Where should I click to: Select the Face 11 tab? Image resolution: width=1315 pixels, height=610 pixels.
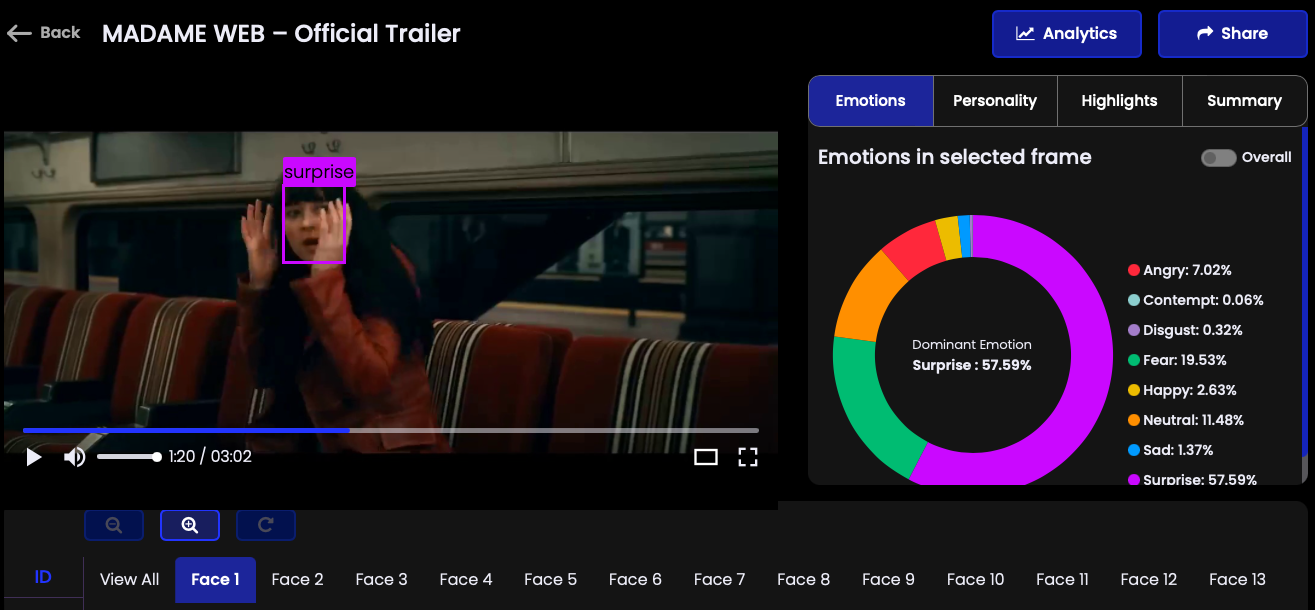click(1062, 579)
